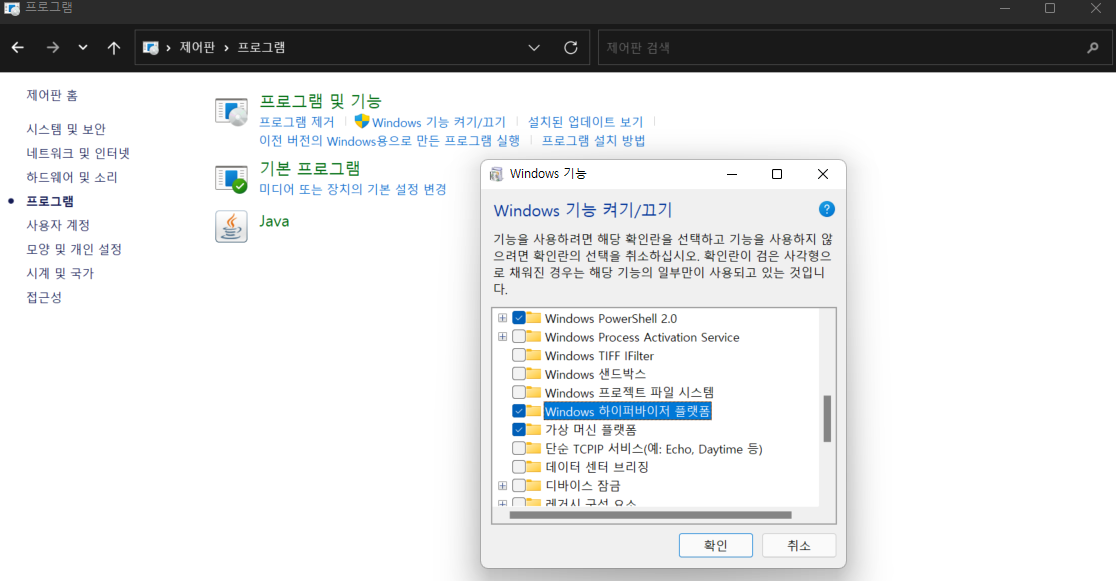The width and height of the screenshot is (1116, 581).
Task: Click the 프로그램 및 기능 icon
Action: tap(231, 112)
